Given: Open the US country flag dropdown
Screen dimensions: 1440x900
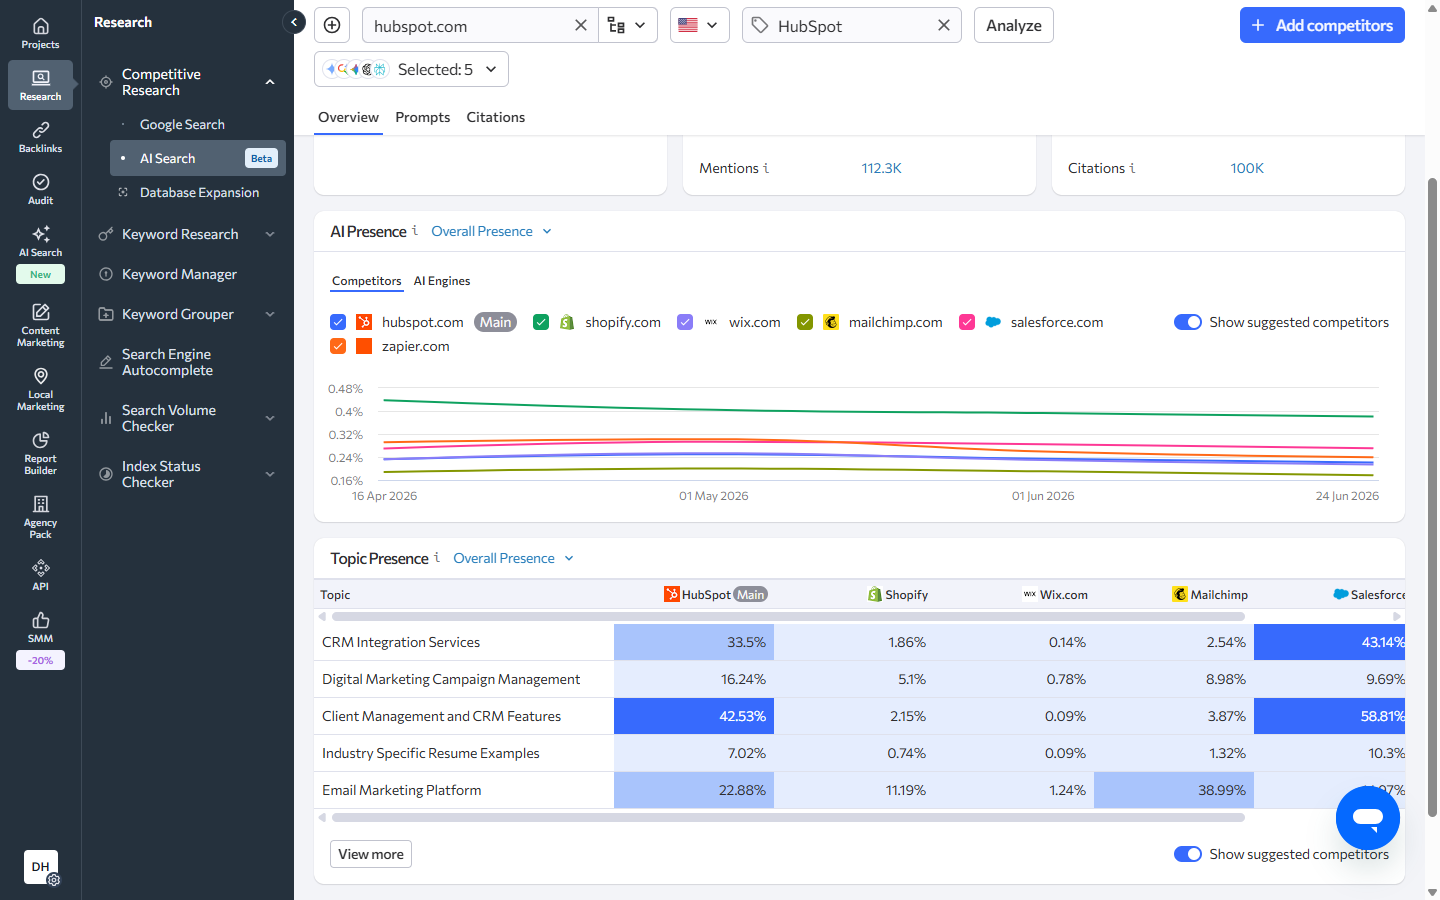Looking at the screenshot, I should (699, 25).
